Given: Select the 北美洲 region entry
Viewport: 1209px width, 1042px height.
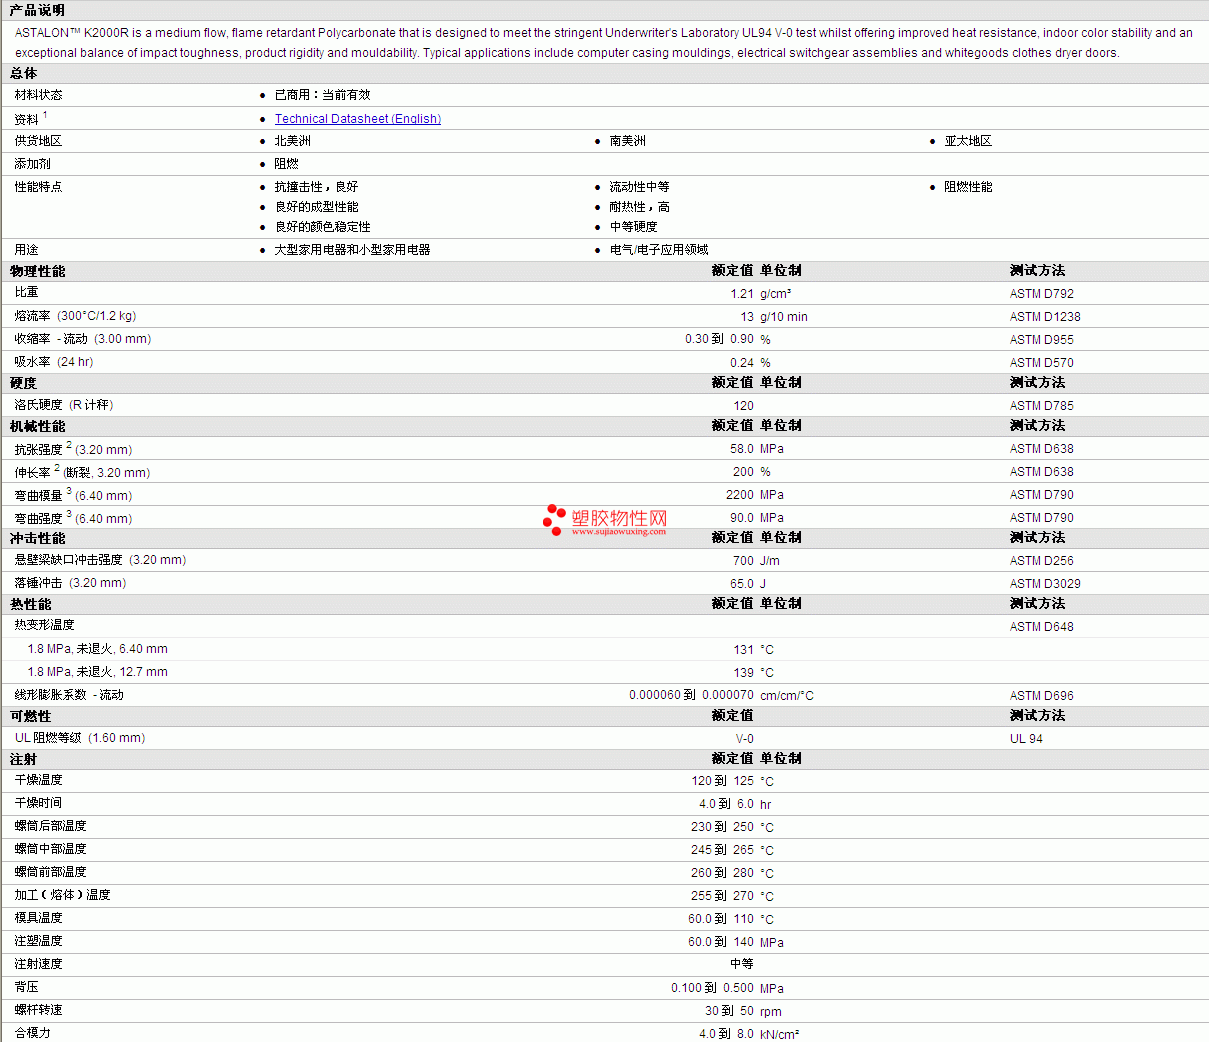Looking at the screenshot, I should click(293, 141).
